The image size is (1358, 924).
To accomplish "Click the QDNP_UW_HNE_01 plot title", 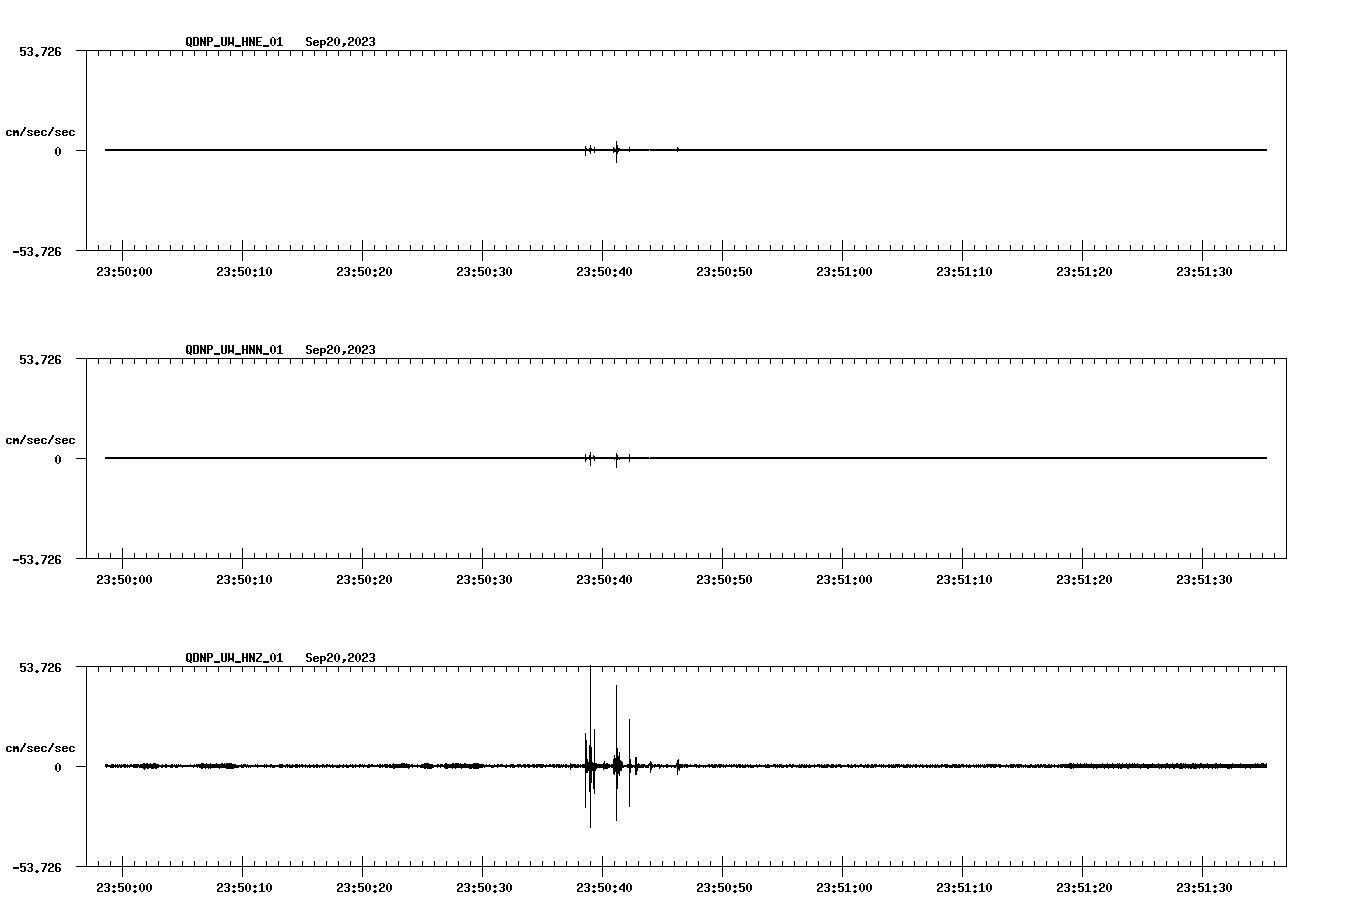I will (x=234, y=42).
